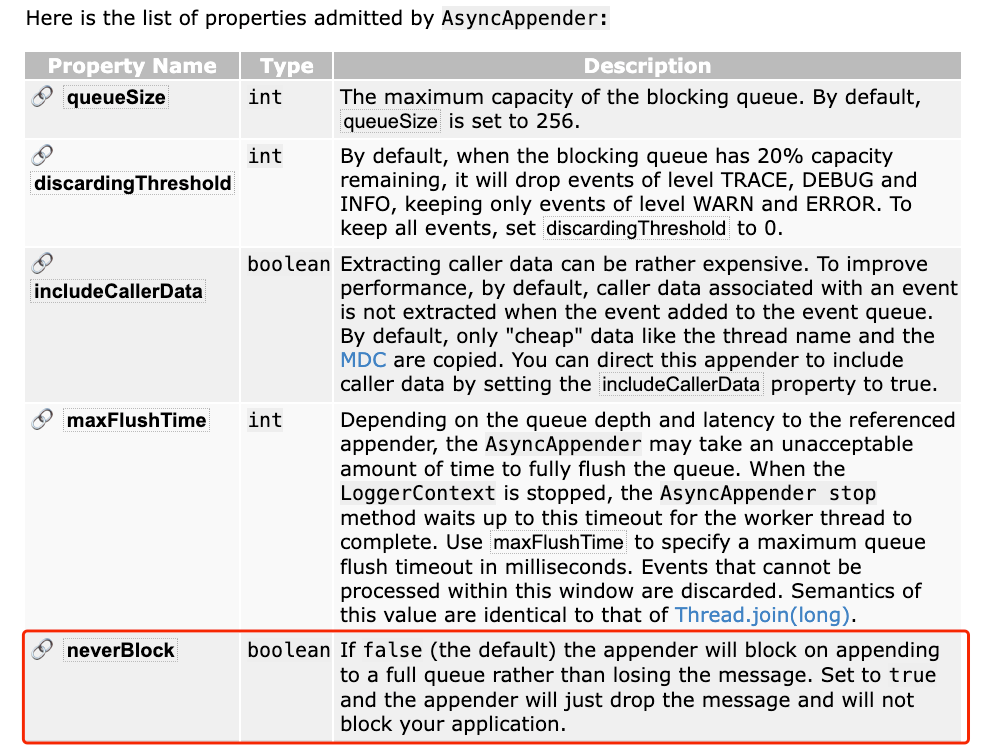Open the Thread.join(long) link
This screenshot has height=751, width=1000.
point(762,615)
